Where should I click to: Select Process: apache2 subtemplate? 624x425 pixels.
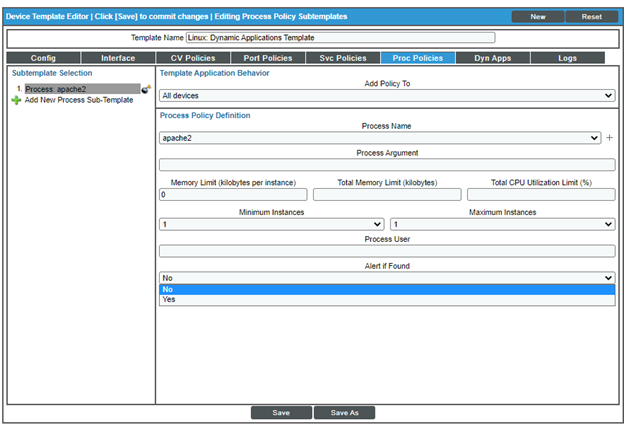[82, 89]
